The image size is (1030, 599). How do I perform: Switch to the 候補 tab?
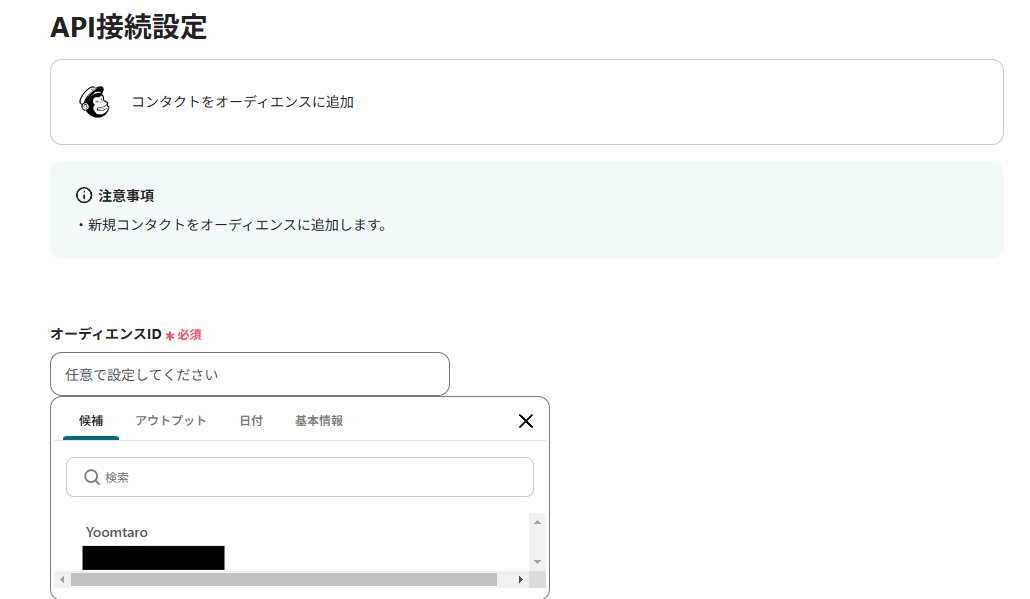(x=91, y=421)
